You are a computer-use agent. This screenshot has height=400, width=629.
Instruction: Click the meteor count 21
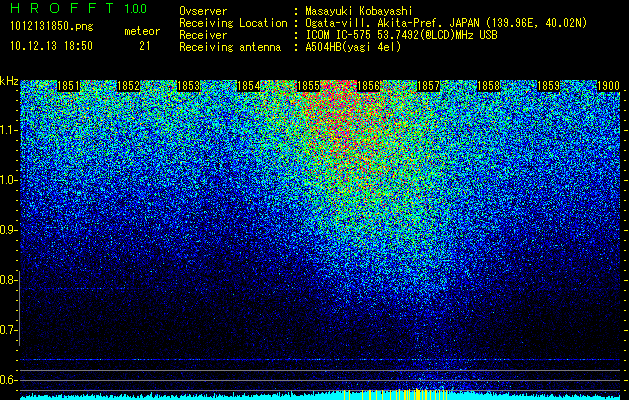[x=145, y=46]
